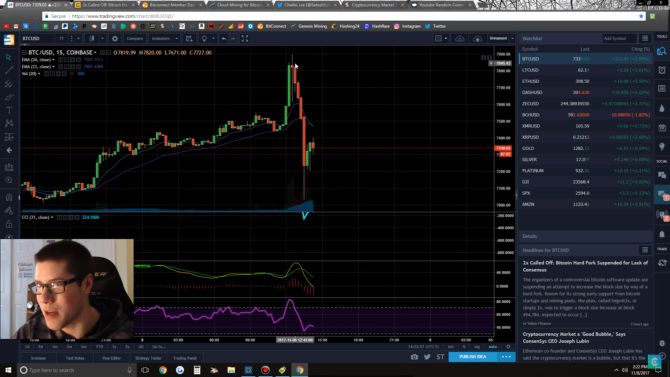
Task: Open the Pine Editor tab
Action: coord(111,358)
